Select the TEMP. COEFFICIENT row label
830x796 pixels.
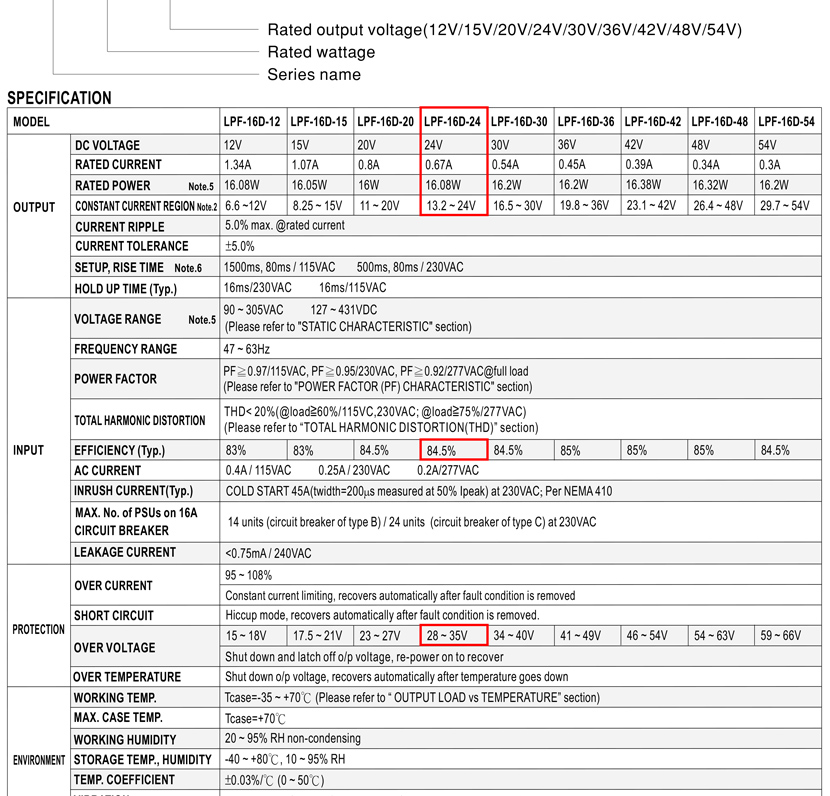click(124, 780)
